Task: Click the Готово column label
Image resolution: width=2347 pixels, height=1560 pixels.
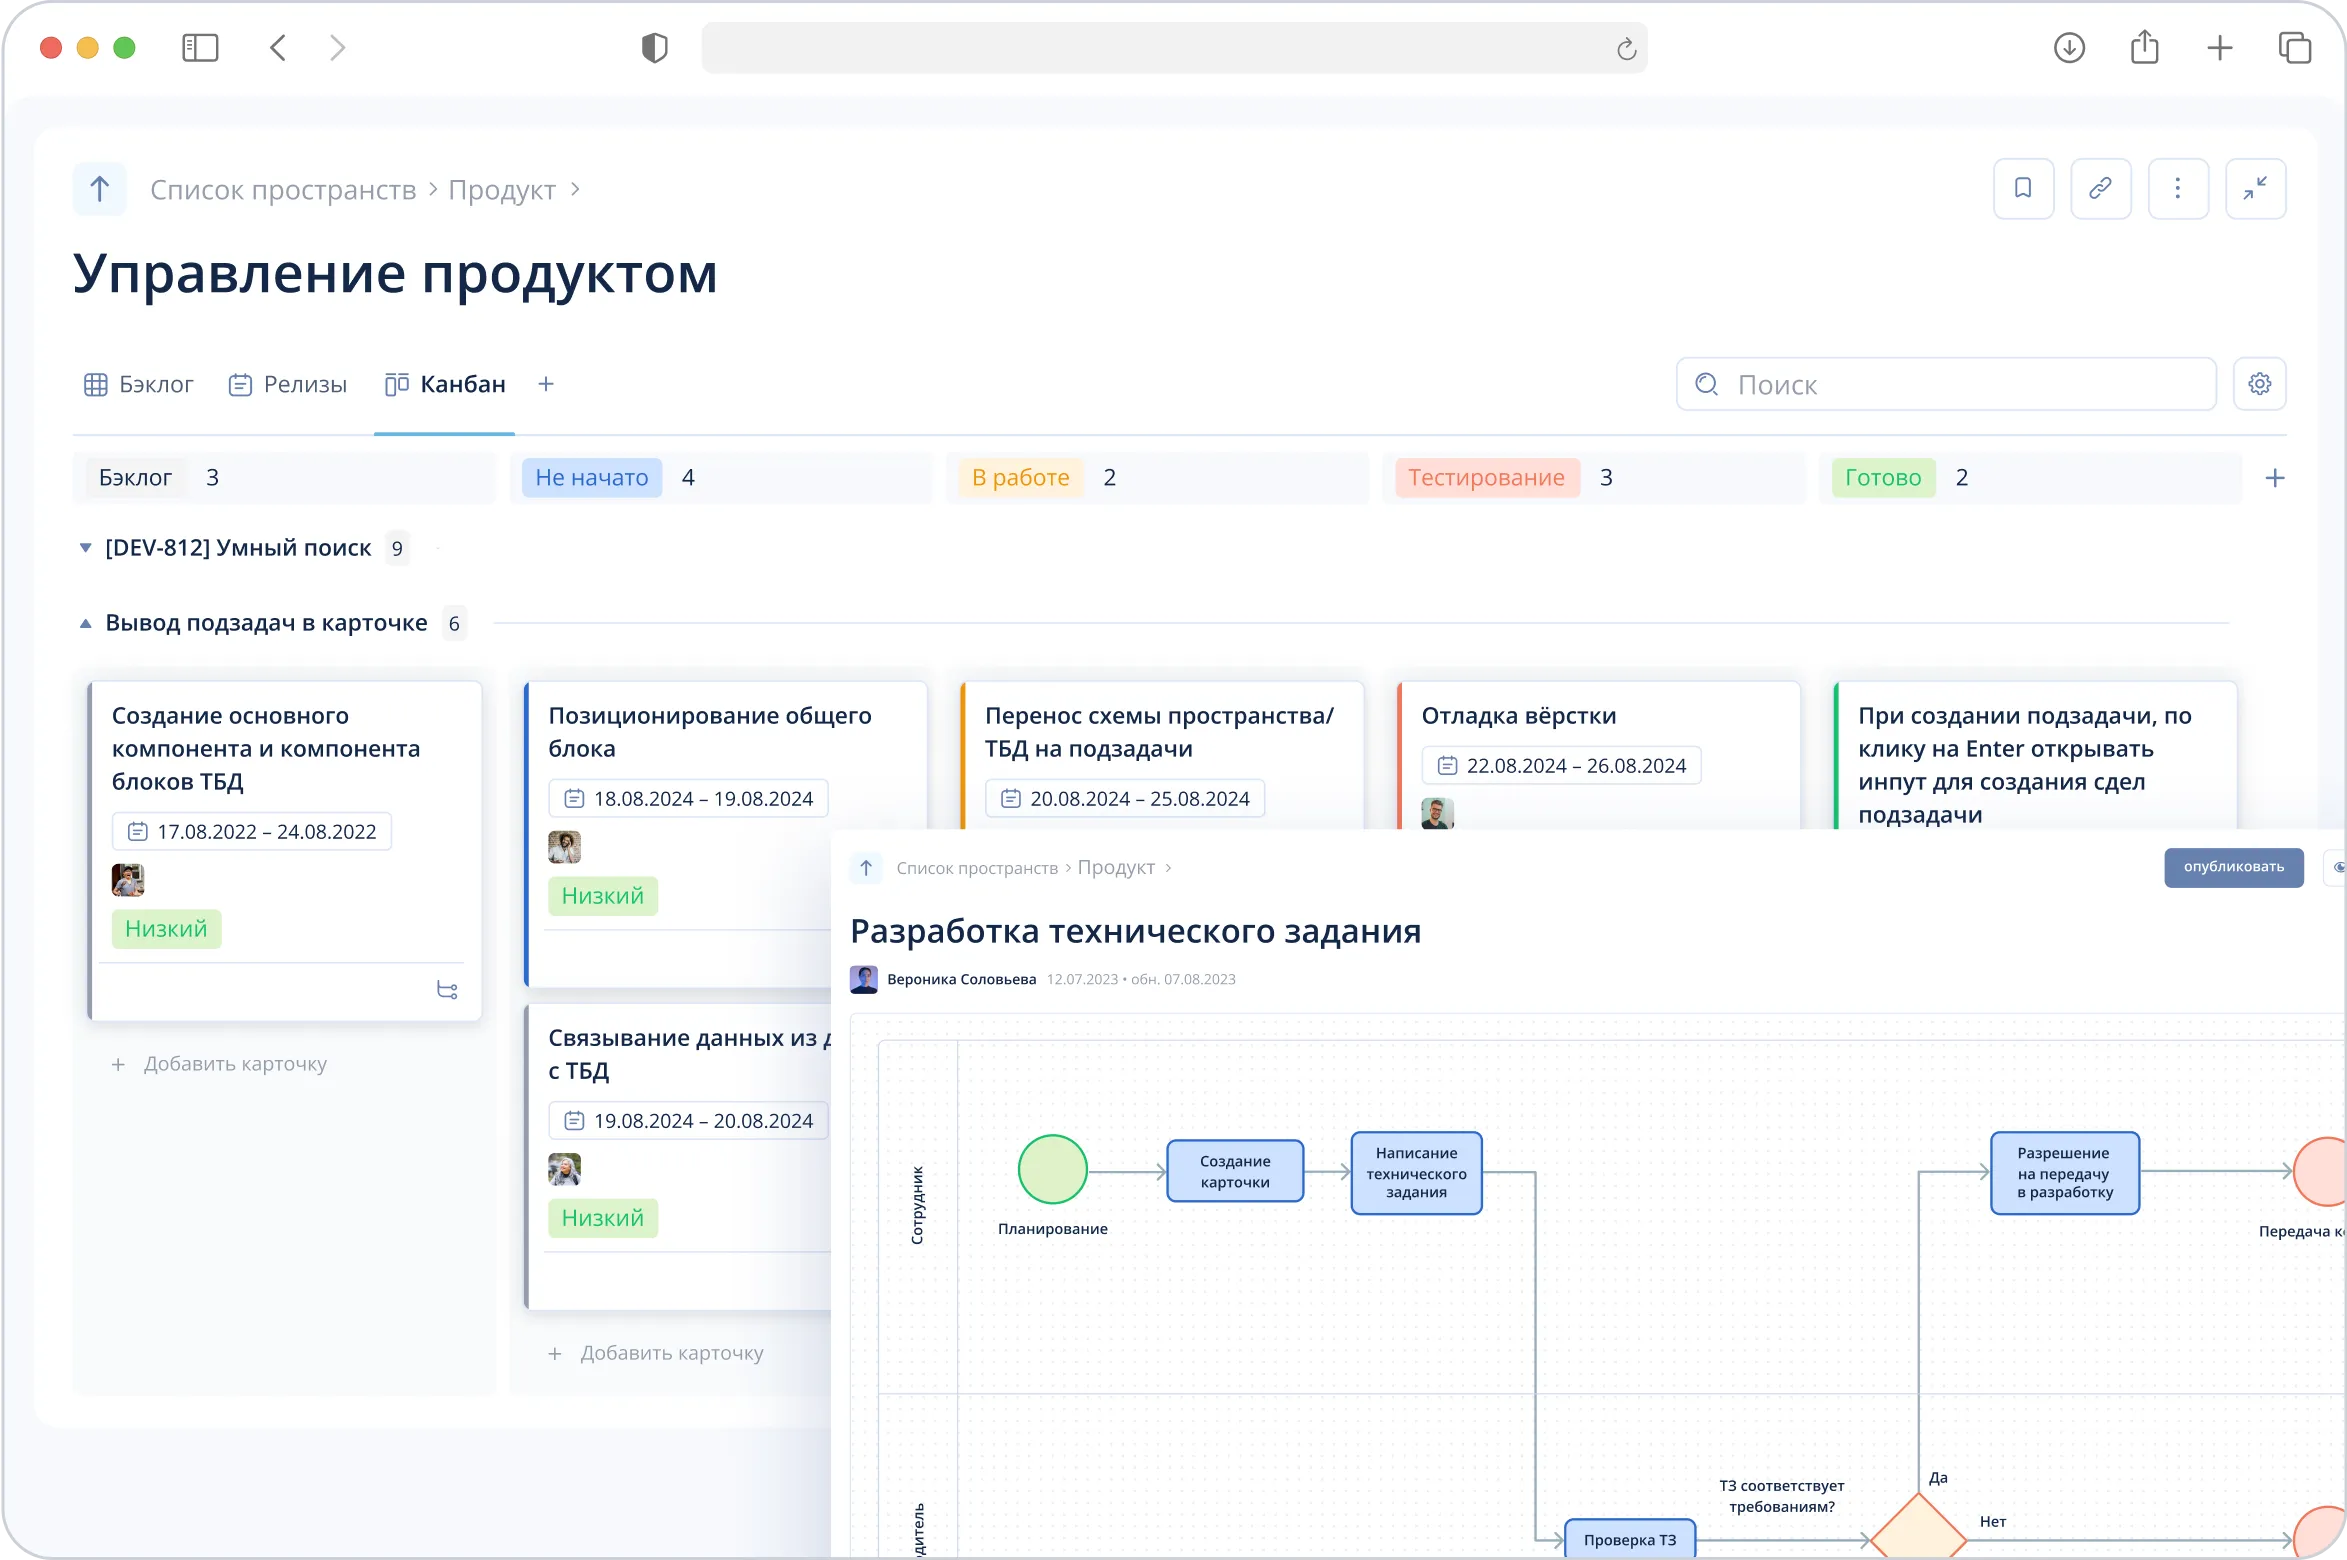Action: (1883, 478)
